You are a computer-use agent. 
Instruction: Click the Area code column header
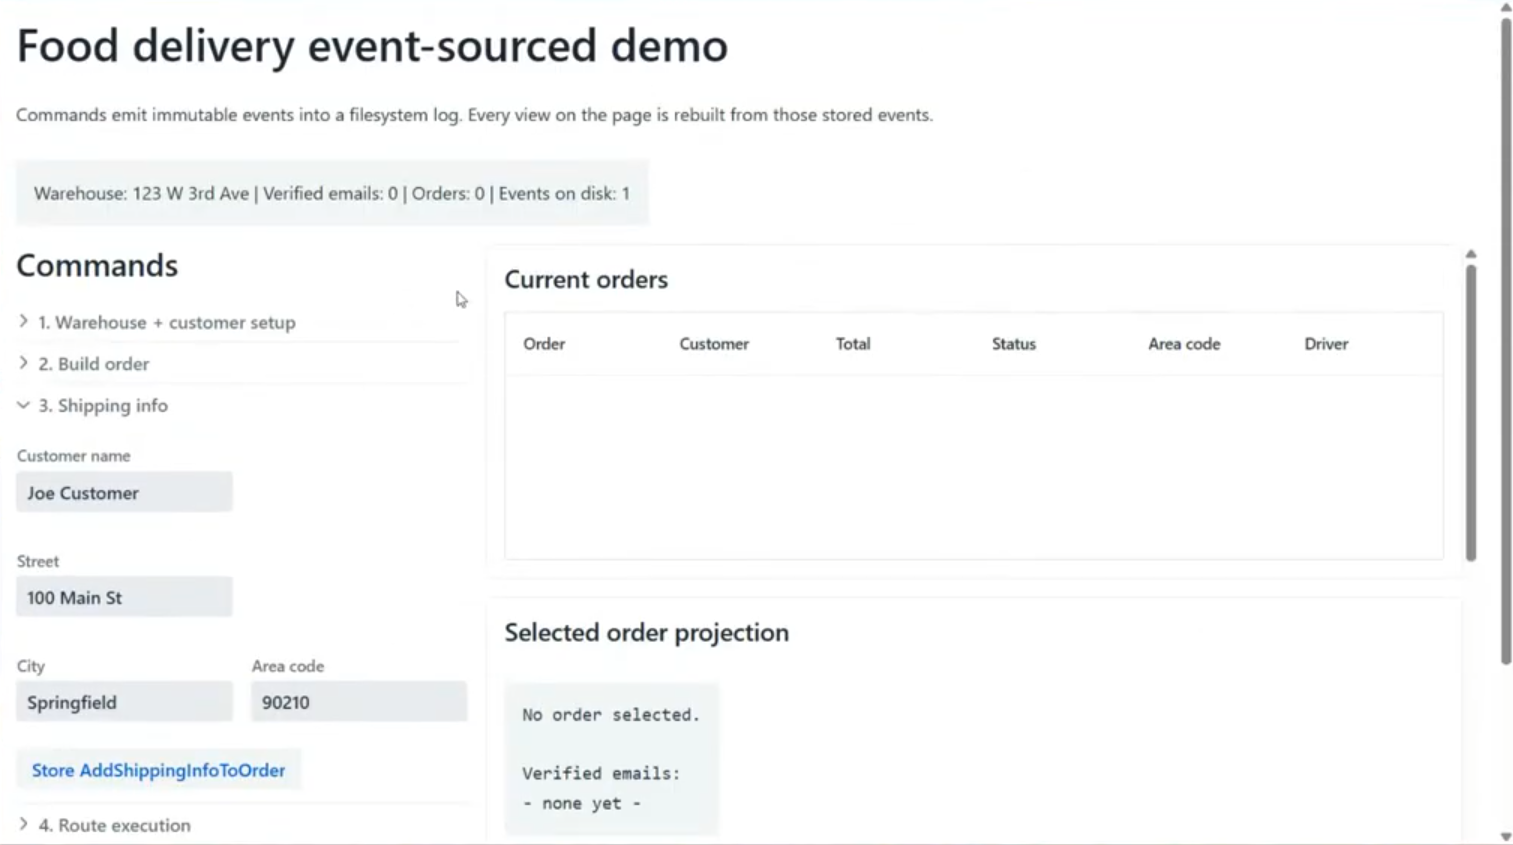[1184, 344]
